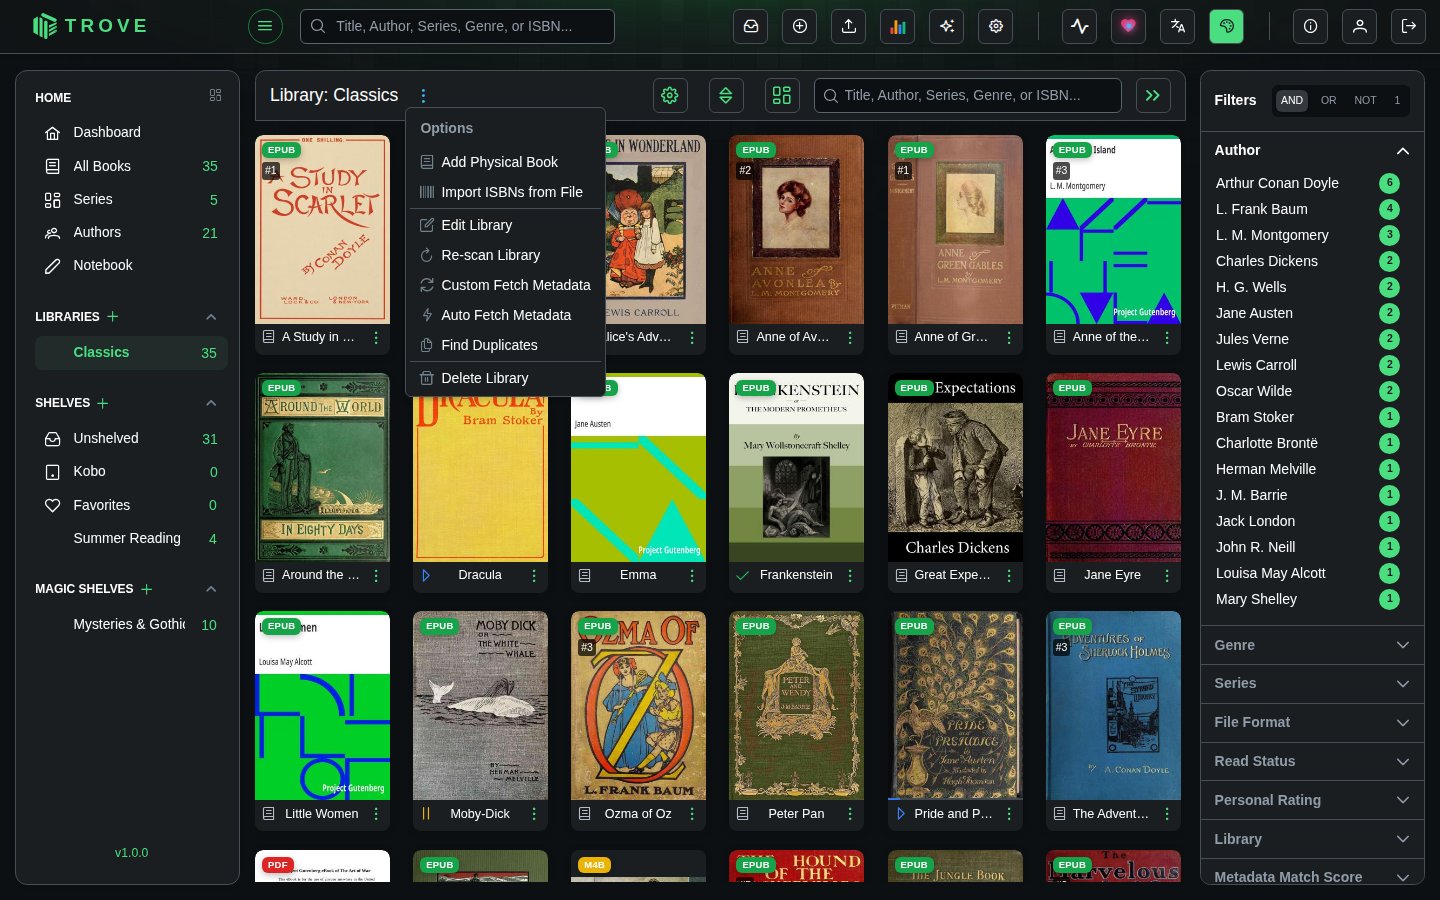Open the Notebook sidebar link
Viewport: 1440px width, 900px height.
click(x=131, y=265)
